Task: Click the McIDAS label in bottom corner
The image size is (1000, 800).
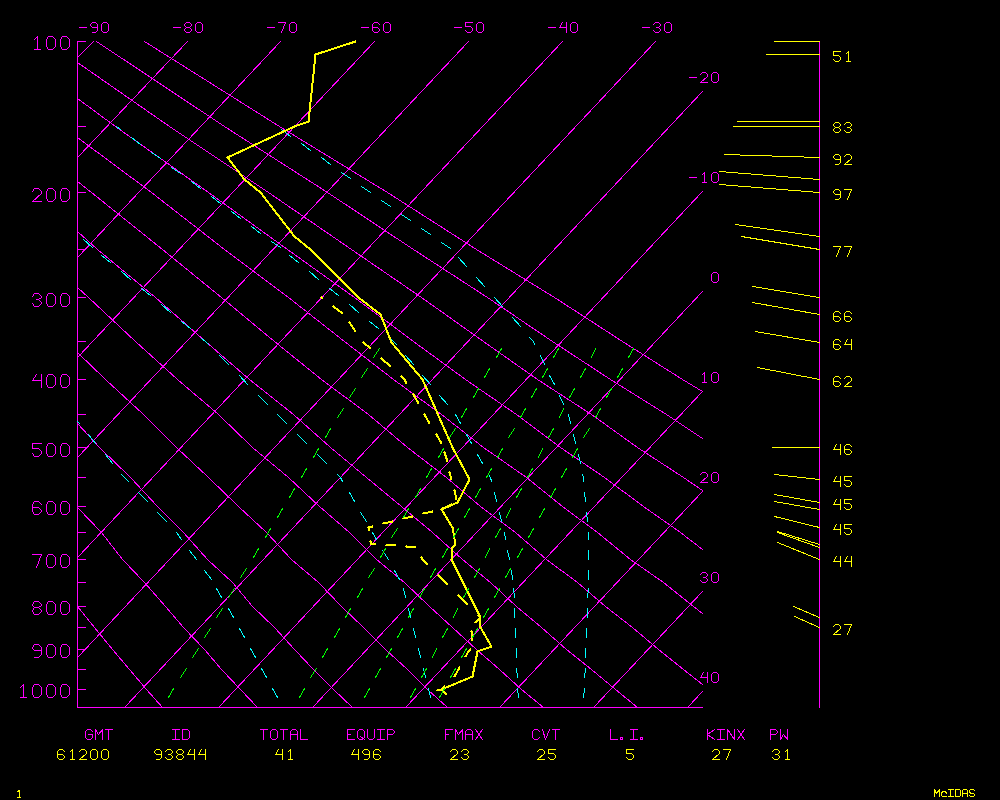Action: coord(954,793)
